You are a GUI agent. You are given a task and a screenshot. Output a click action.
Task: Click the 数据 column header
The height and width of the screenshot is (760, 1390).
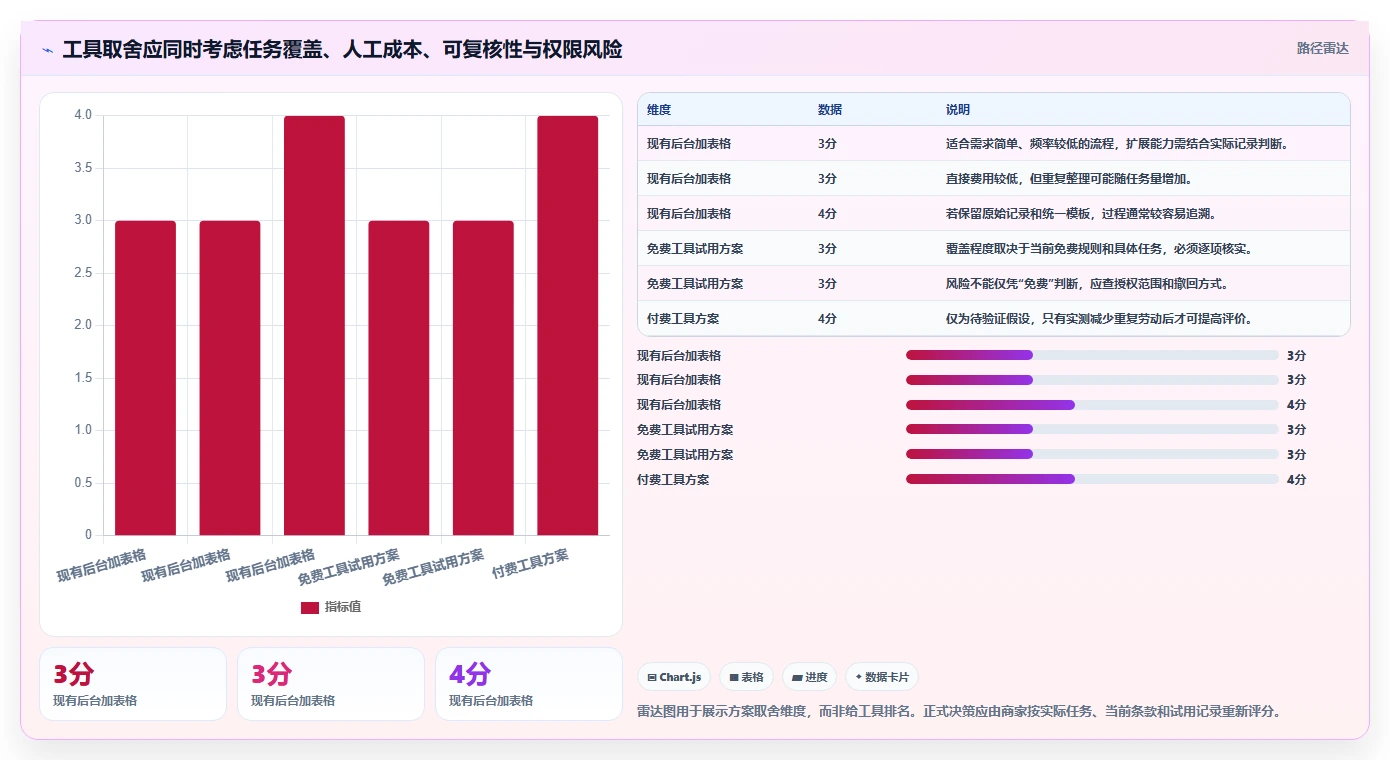(830, 110)
